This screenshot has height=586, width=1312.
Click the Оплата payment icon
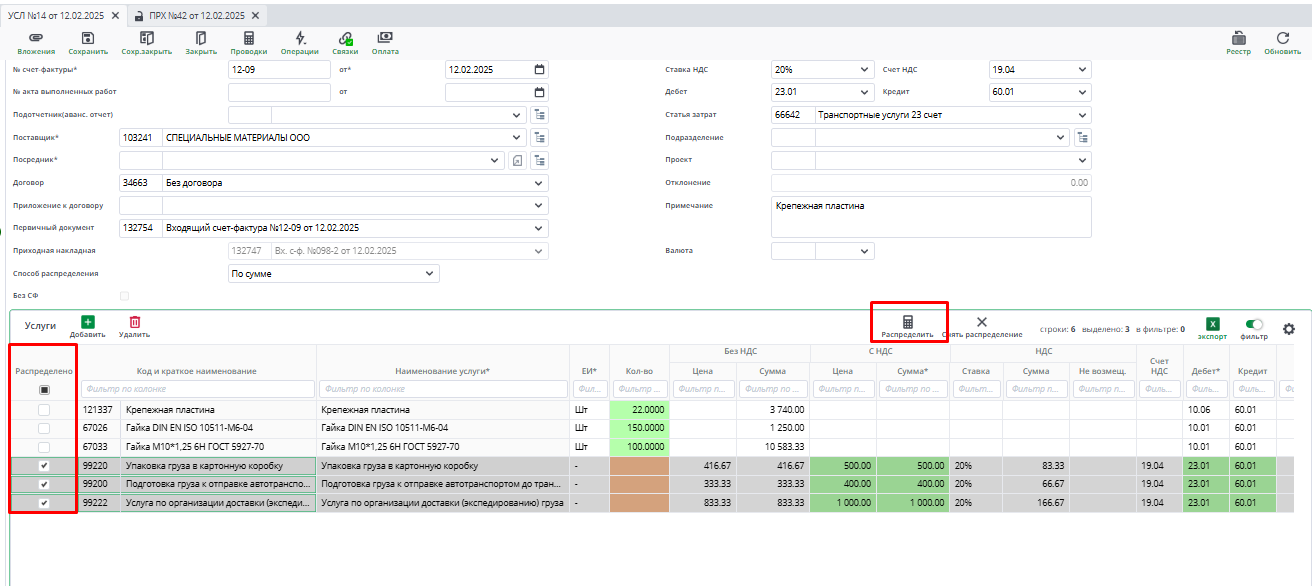[385, 38]
